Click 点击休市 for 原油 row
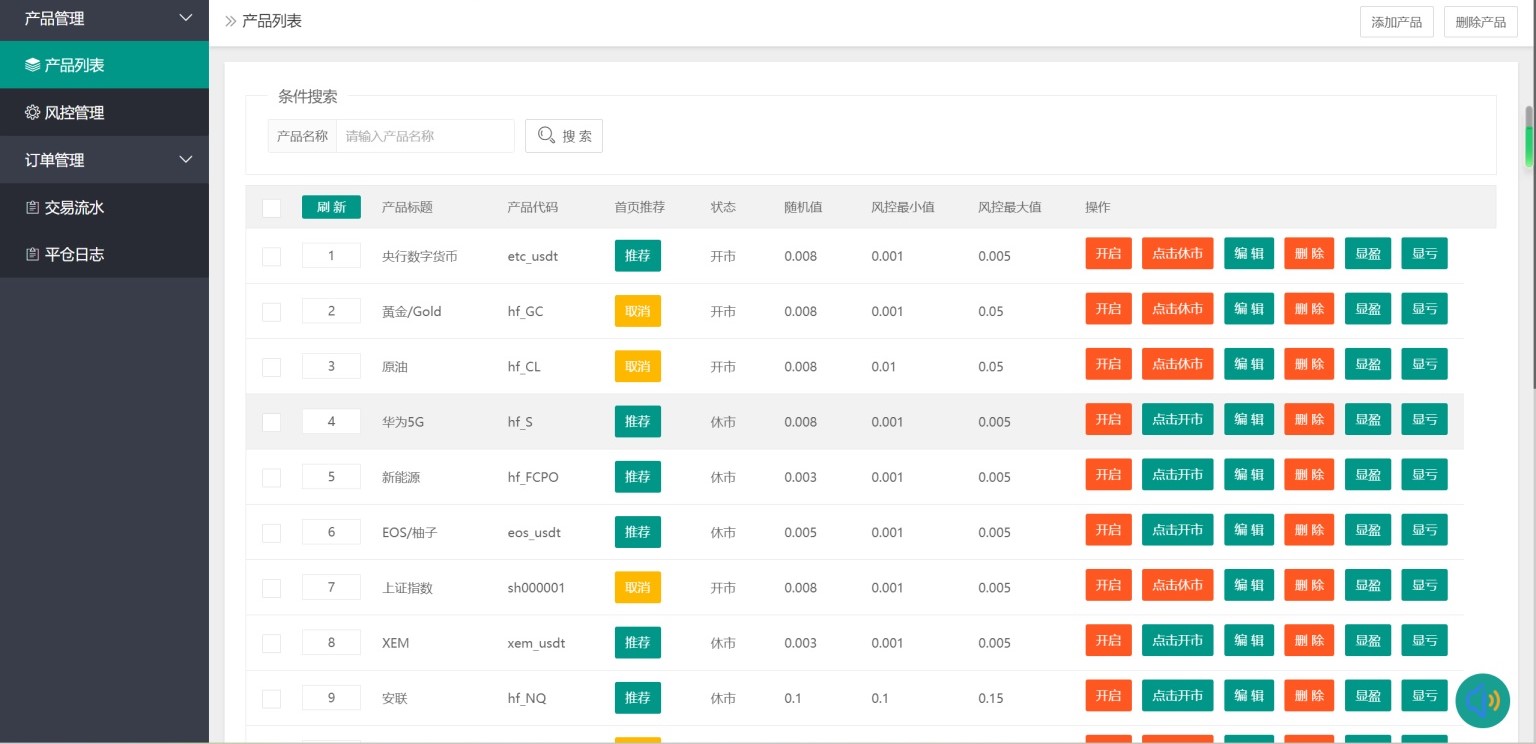This screenshot has height=744, width=1536. (x=1178, y=364)
